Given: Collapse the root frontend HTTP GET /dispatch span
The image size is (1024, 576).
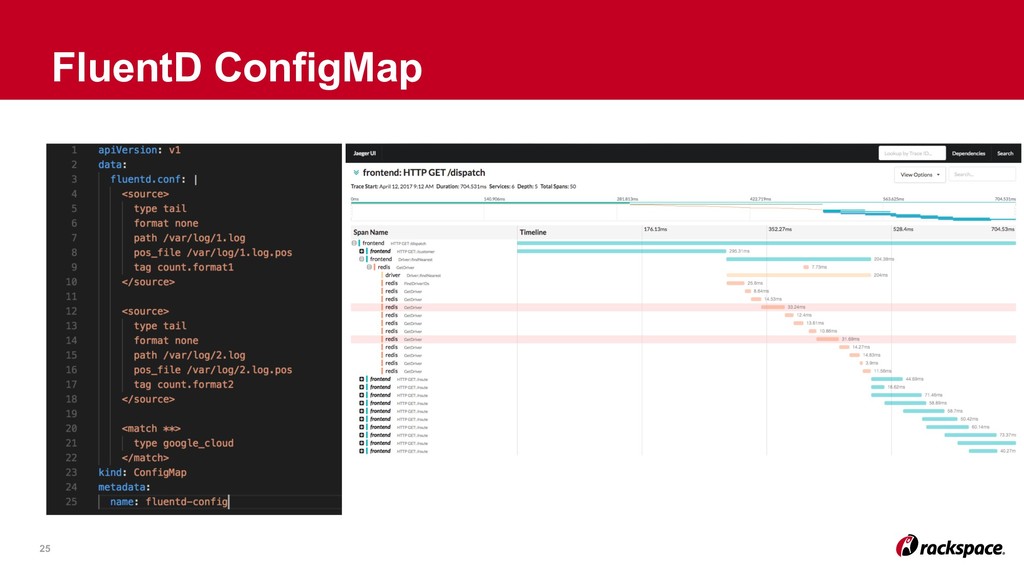Looking at the screenshot, I should tap(354, 243).
